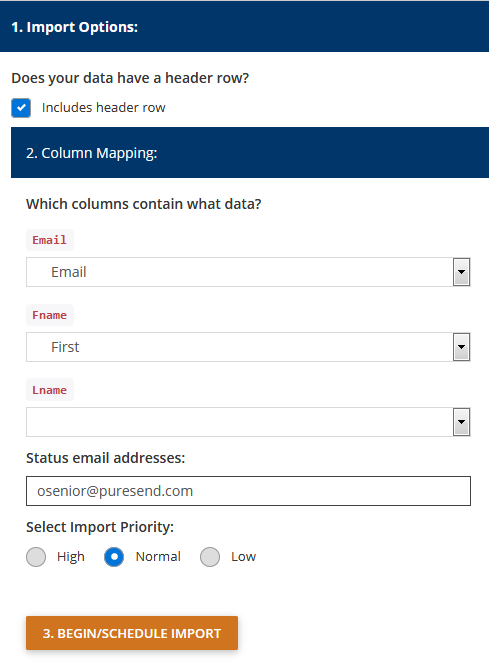This screenshot has height=662, width=489.
Task: Click the Status email addresses input field
Action: pyautogui.click(x=248, y=491)
